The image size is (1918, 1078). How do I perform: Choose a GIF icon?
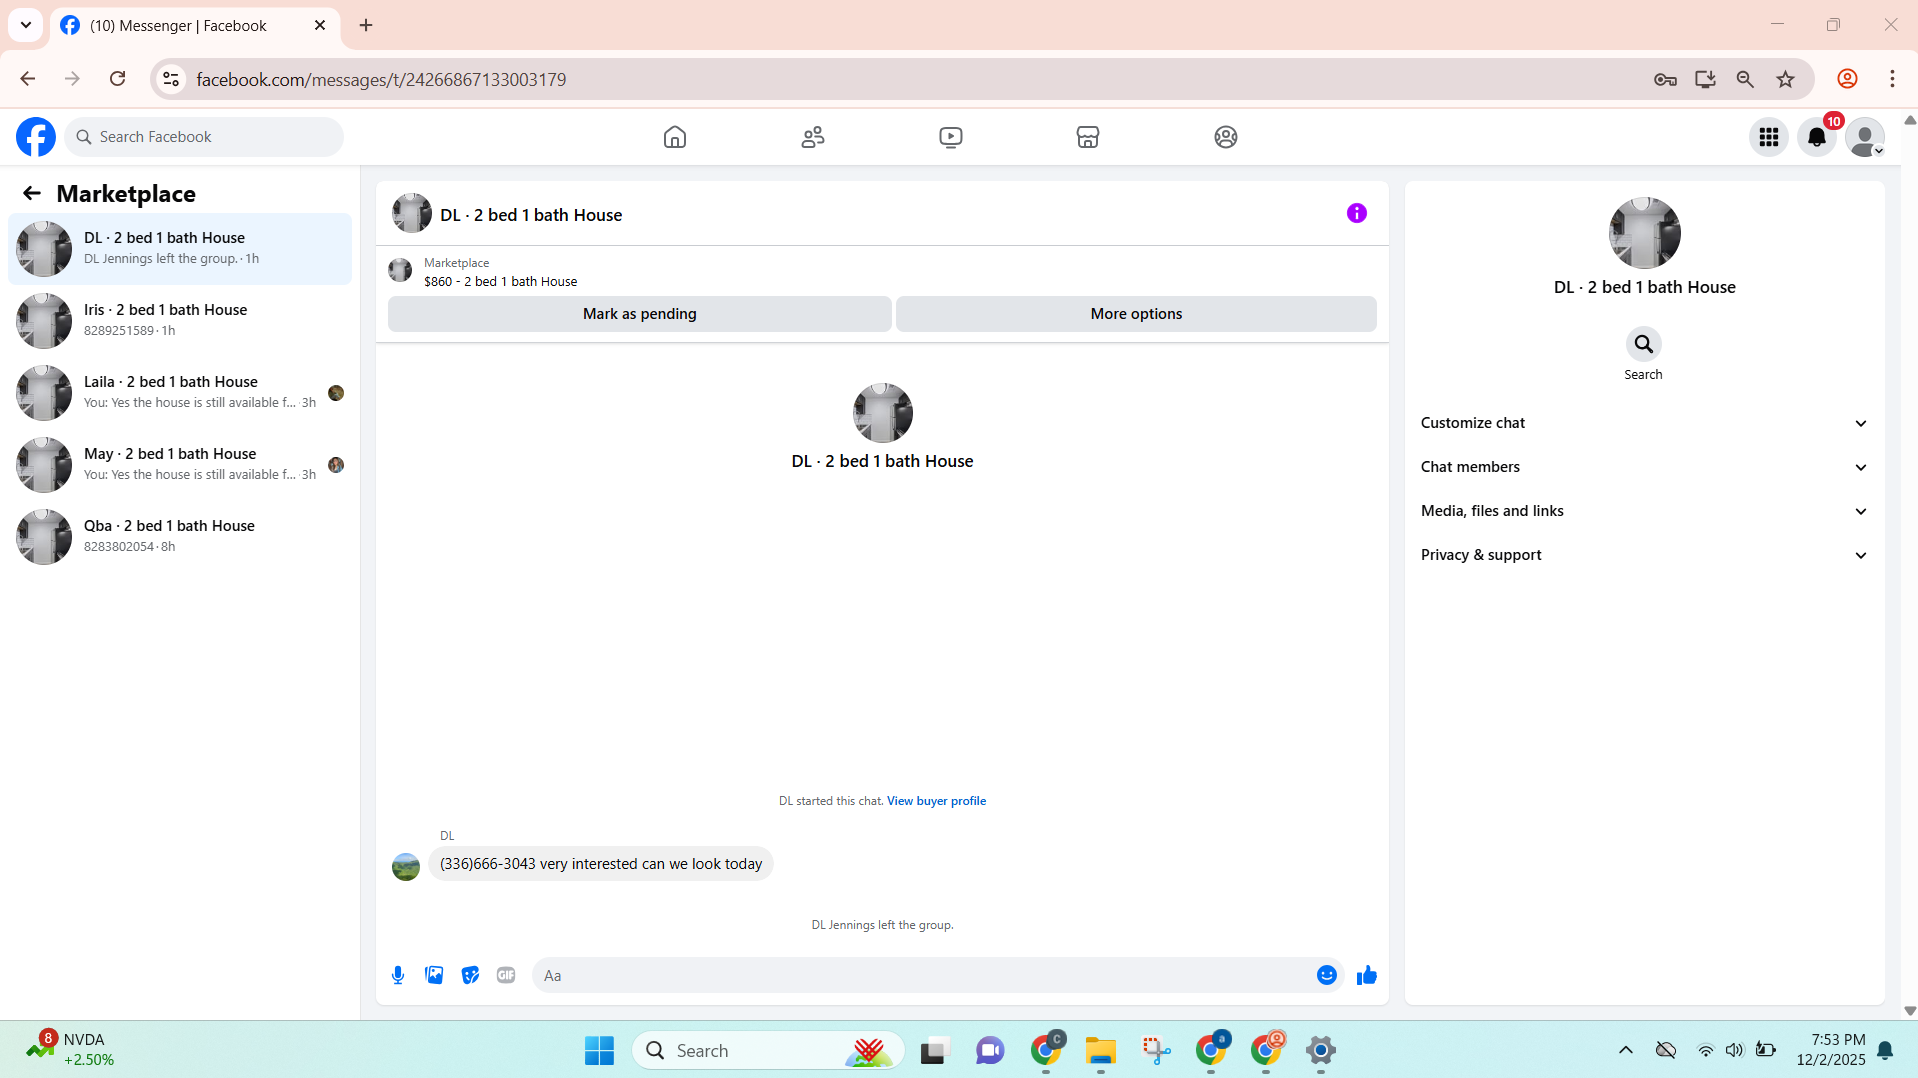pos(506,975)
